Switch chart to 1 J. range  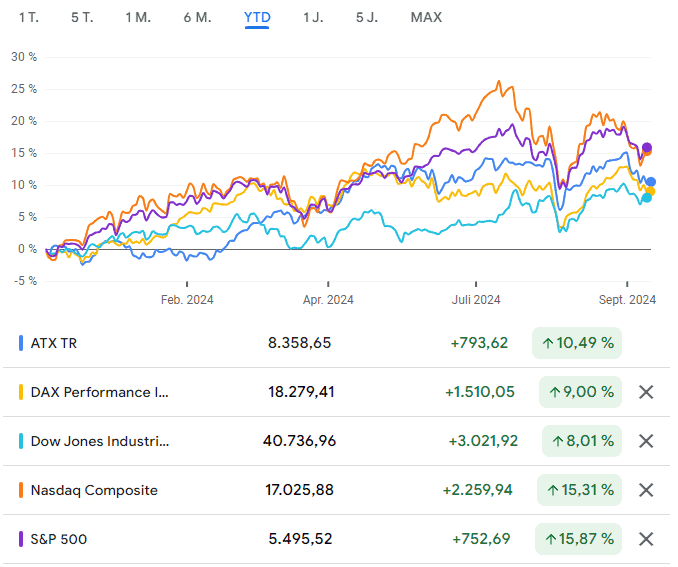pos(313,17)
